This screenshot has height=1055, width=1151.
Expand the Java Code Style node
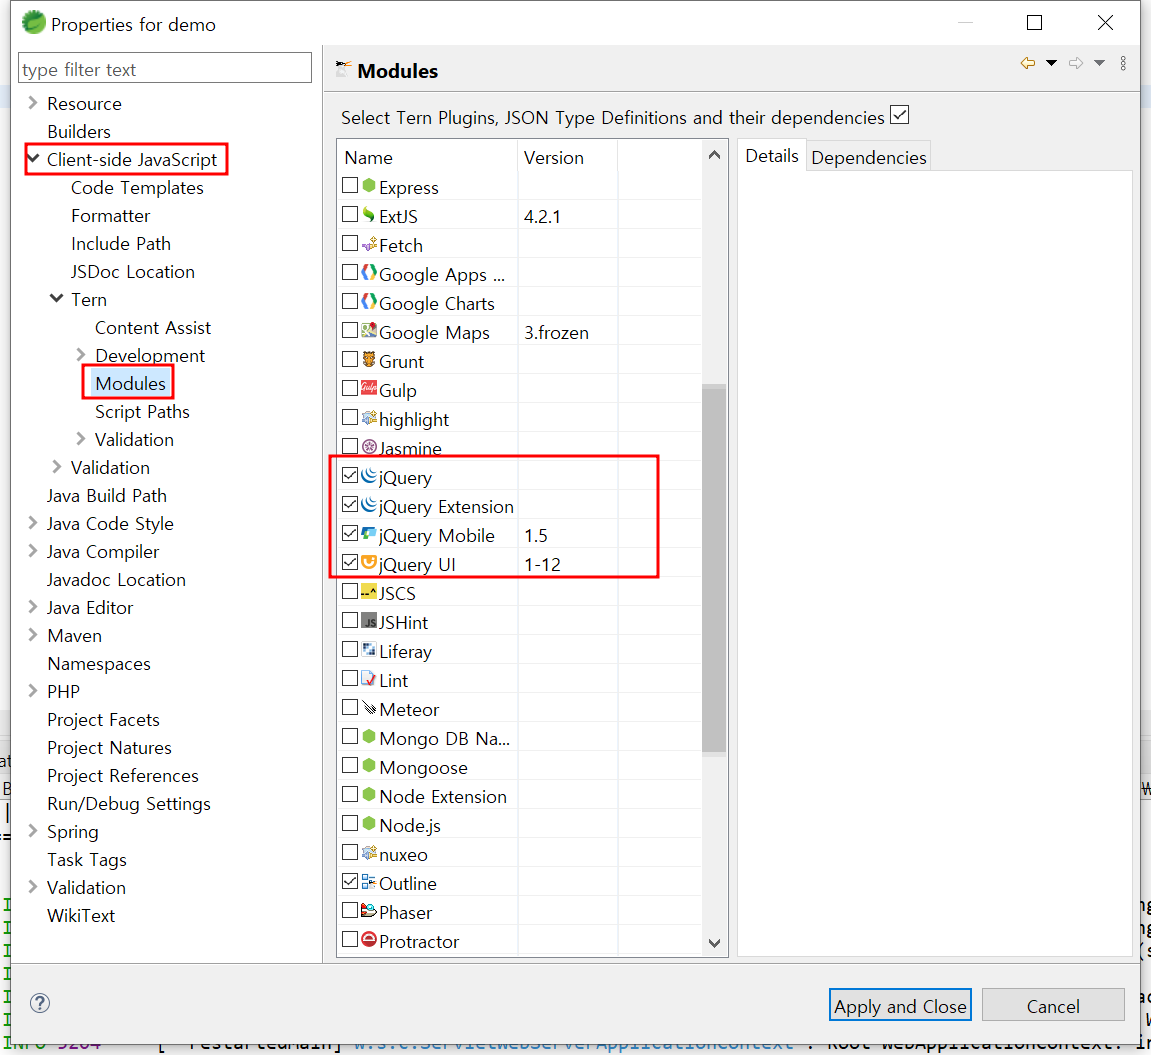32,523
